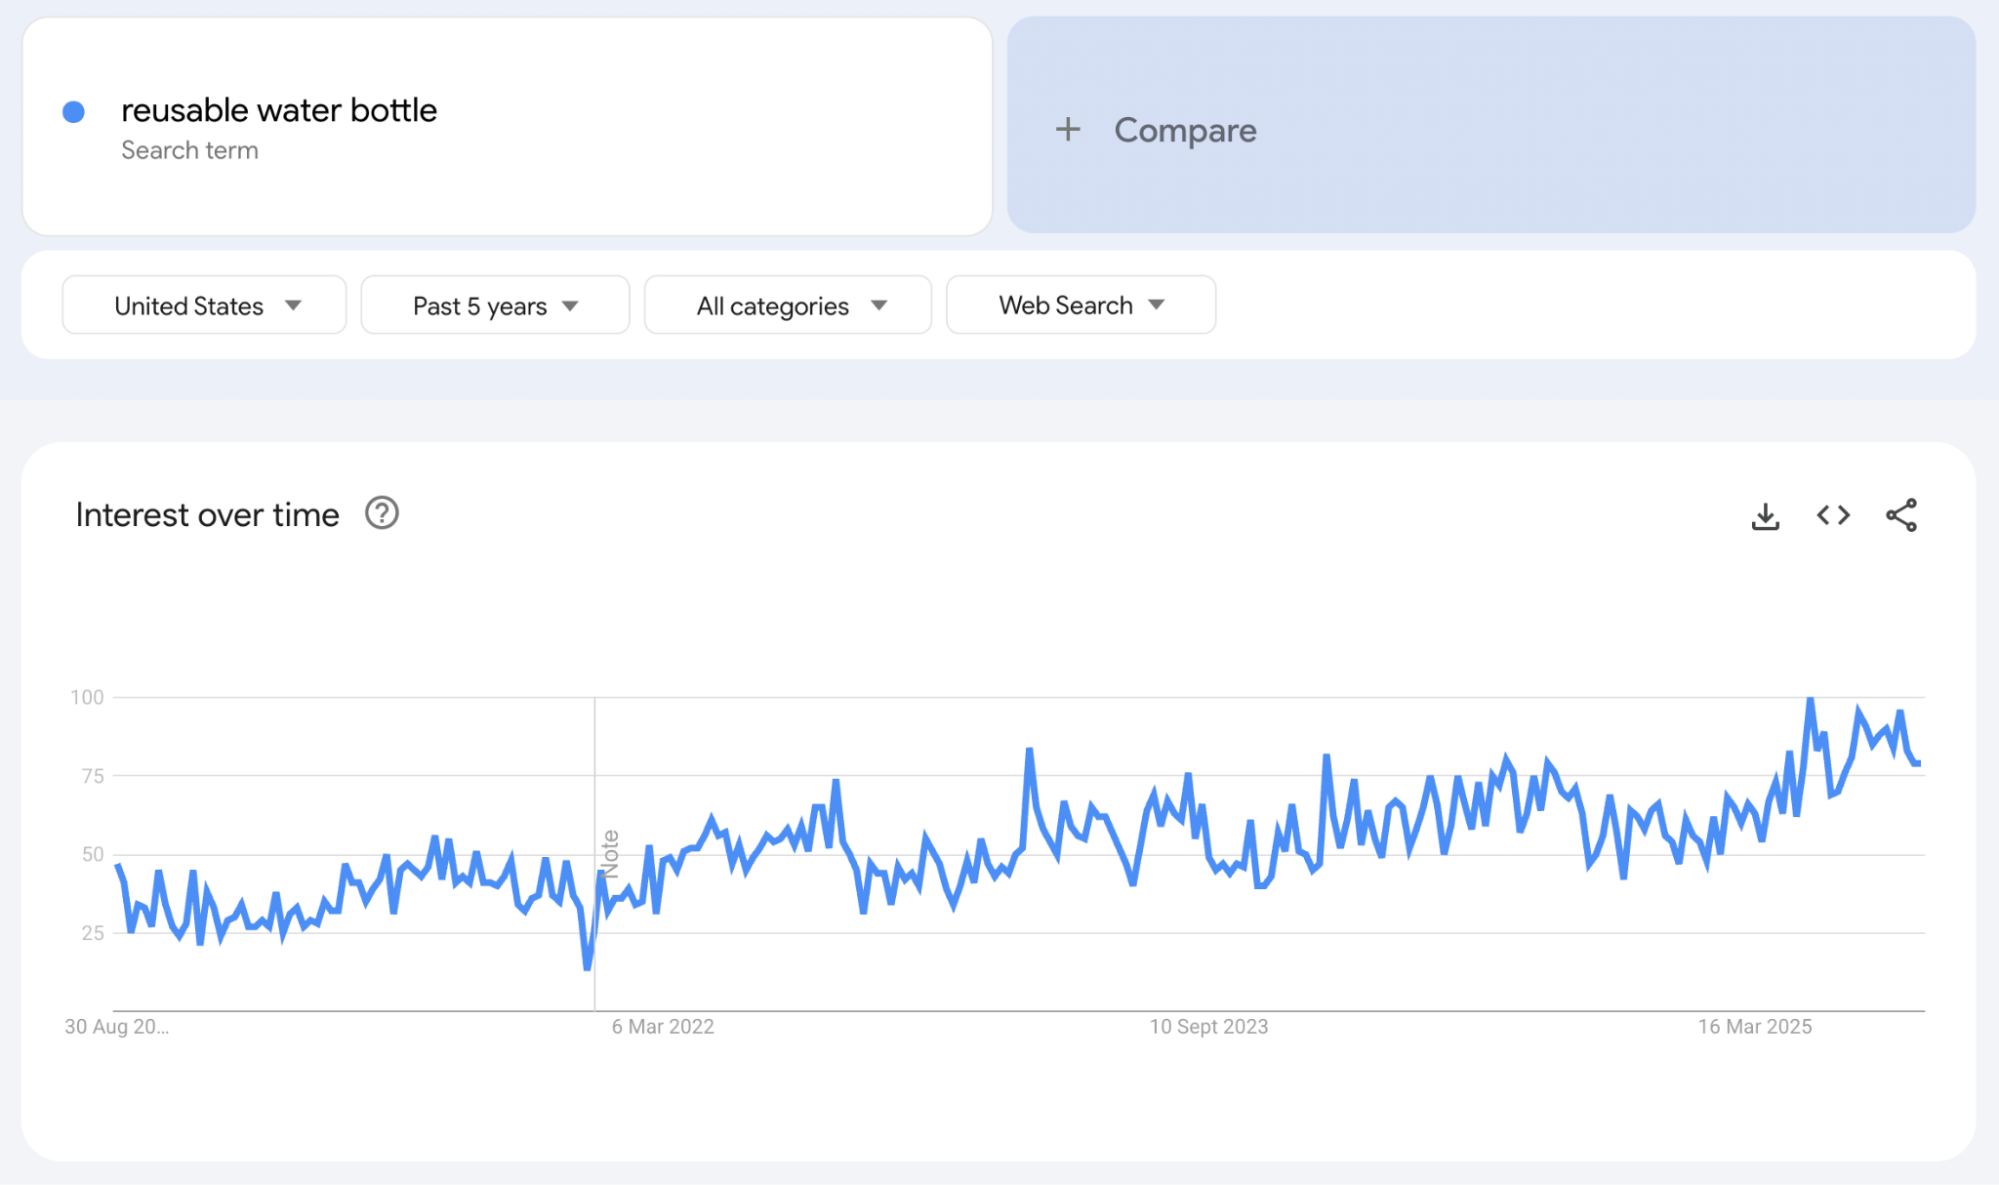Click the 100 value gridline label on the chart
This screenshot has width=1999, height=1185.
coord(88,697)
